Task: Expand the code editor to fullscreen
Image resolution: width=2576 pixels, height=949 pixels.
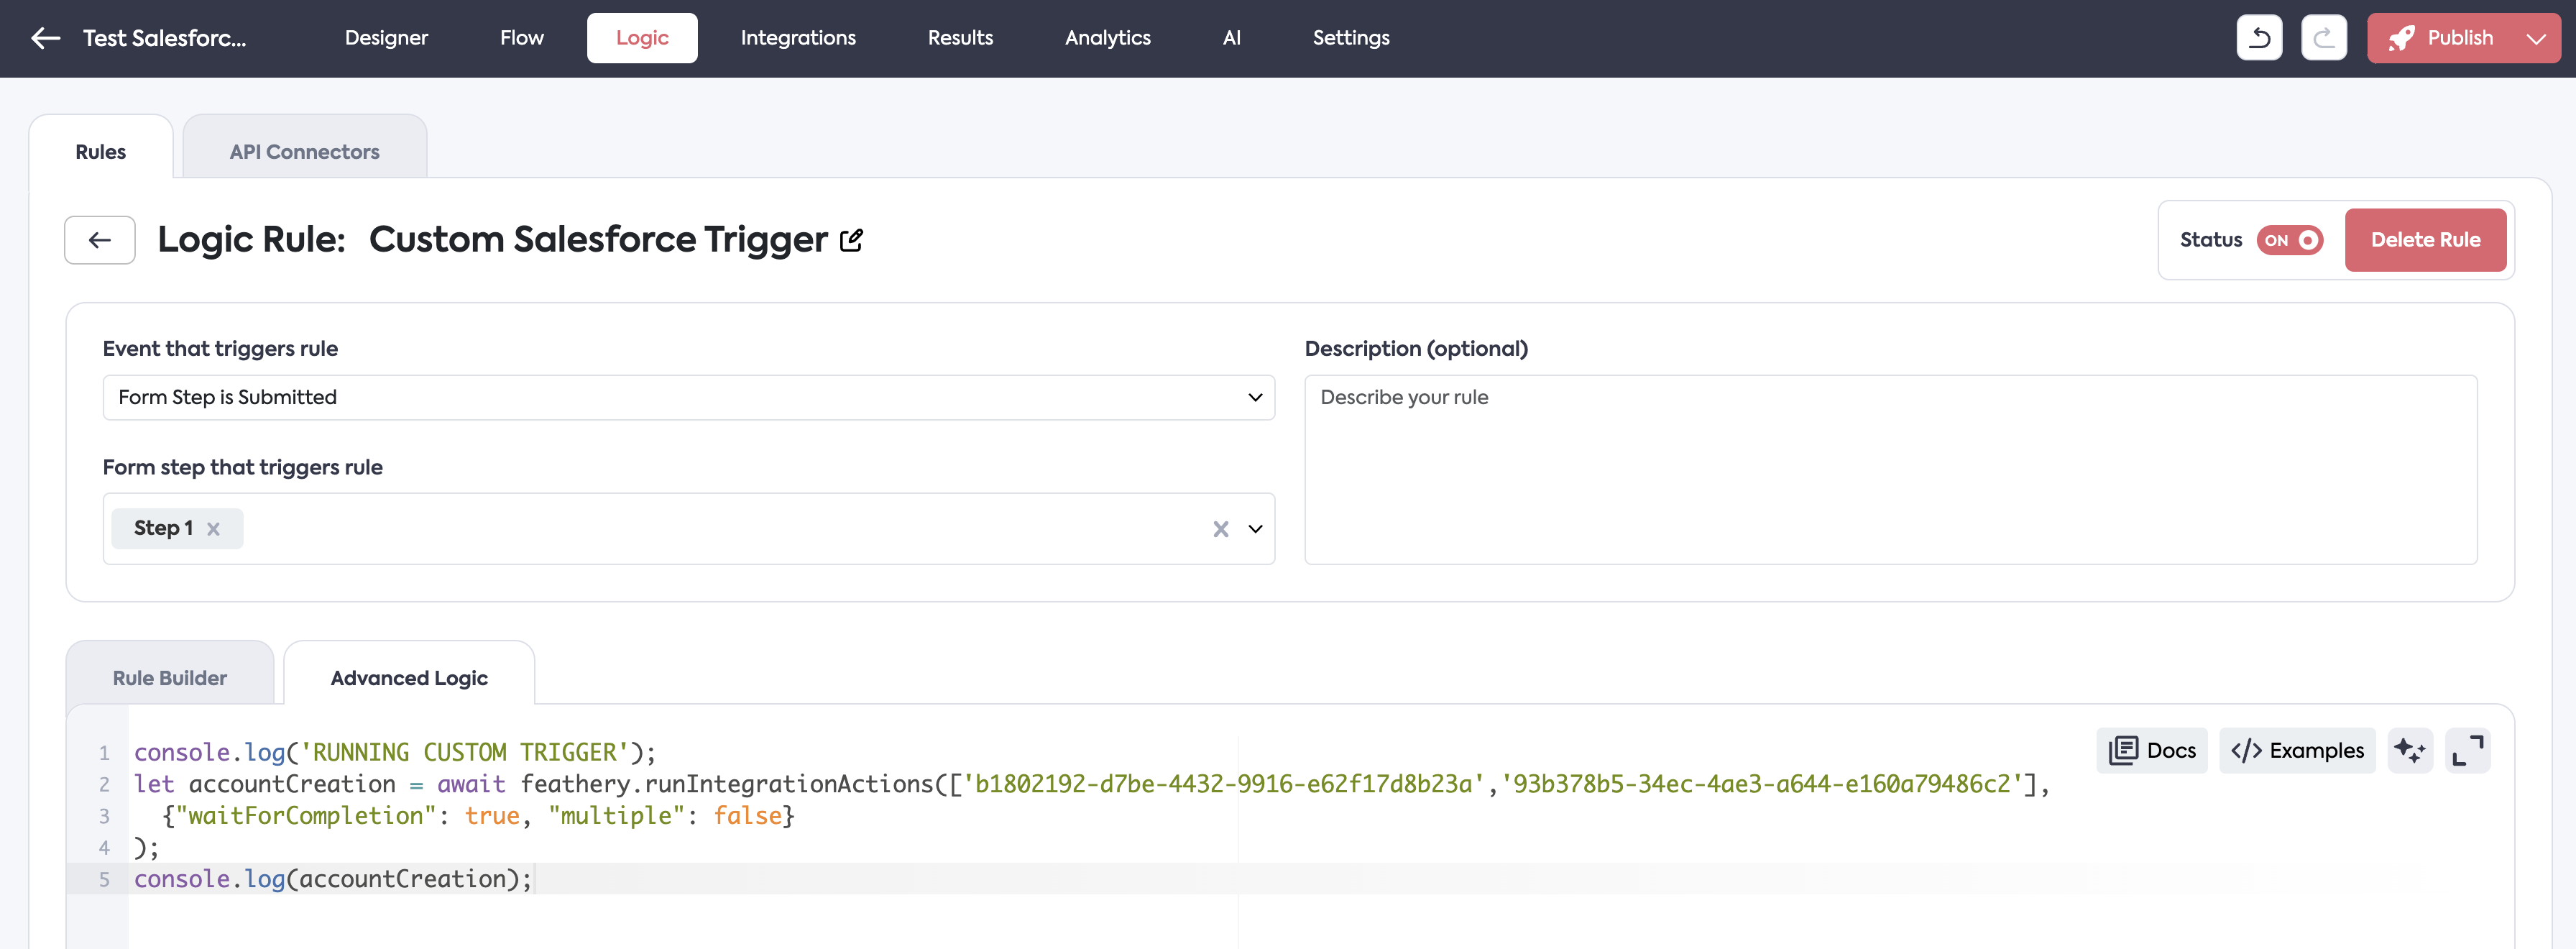Action: click(2467, 750)
